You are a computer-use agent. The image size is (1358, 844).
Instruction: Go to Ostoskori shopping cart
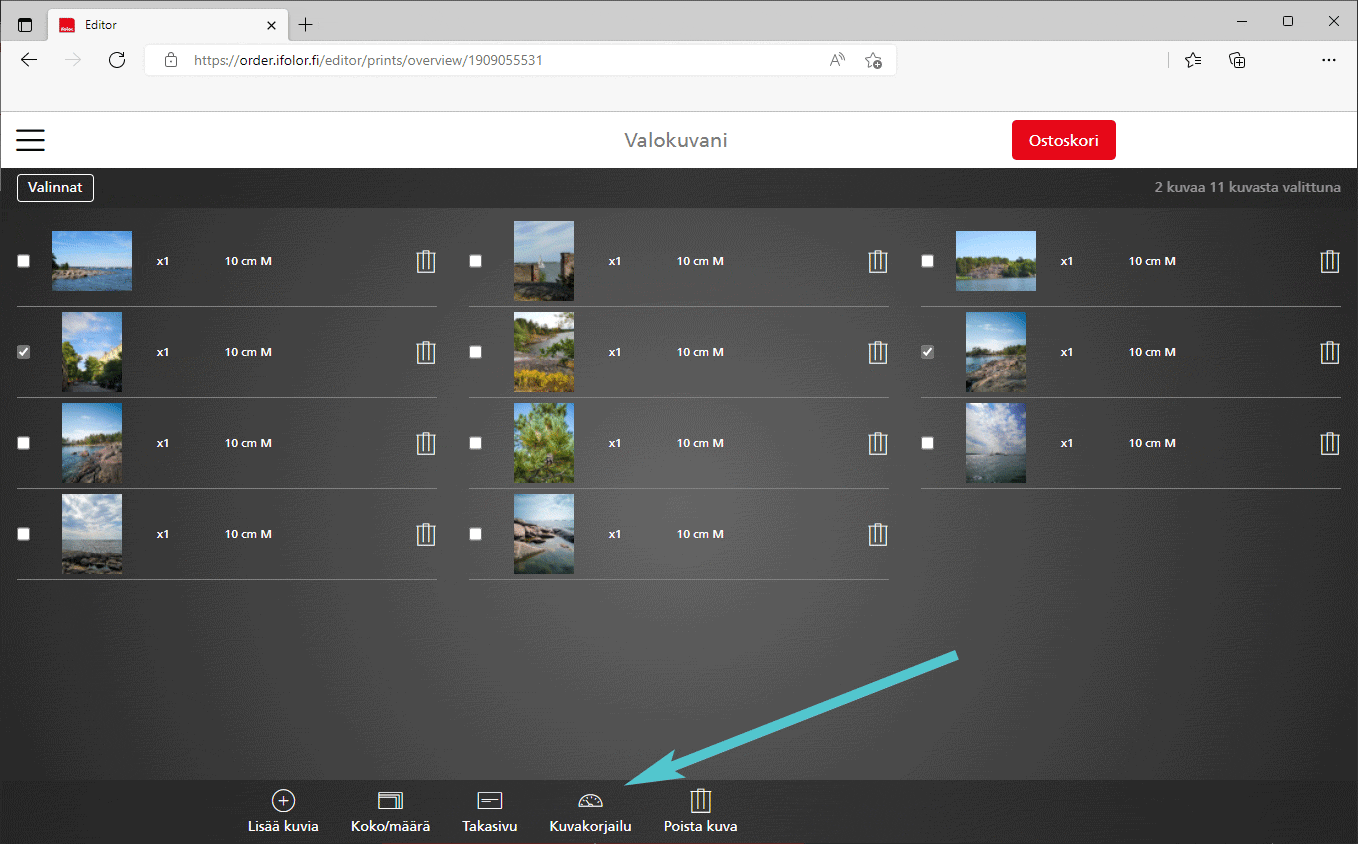click(1063, 141)
